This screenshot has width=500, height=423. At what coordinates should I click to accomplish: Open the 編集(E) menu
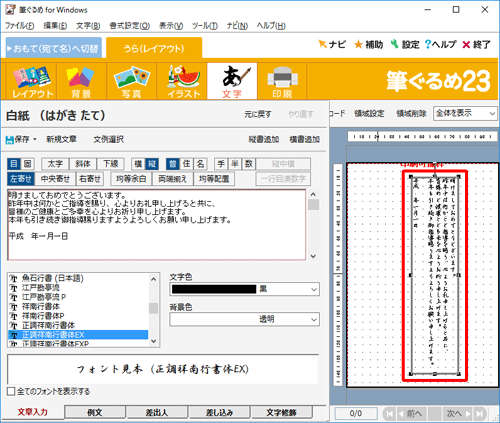[55, 26]
